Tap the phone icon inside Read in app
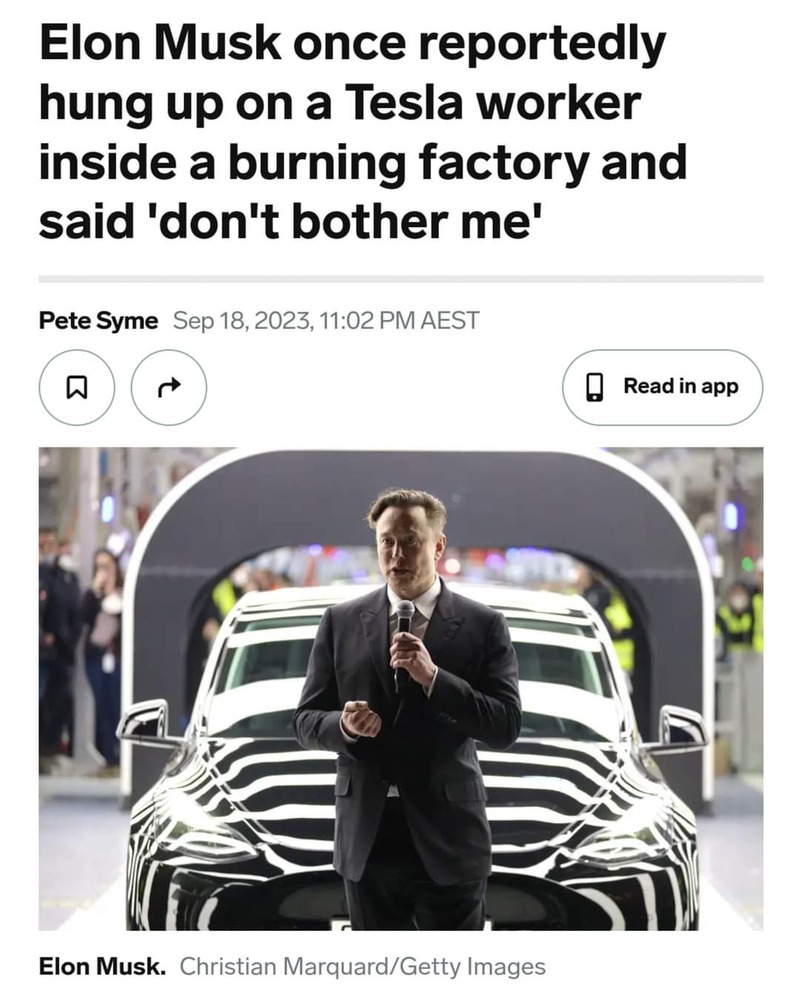Image resolution: width=800 pixels, height=1000 pixels. click(595, 387)
